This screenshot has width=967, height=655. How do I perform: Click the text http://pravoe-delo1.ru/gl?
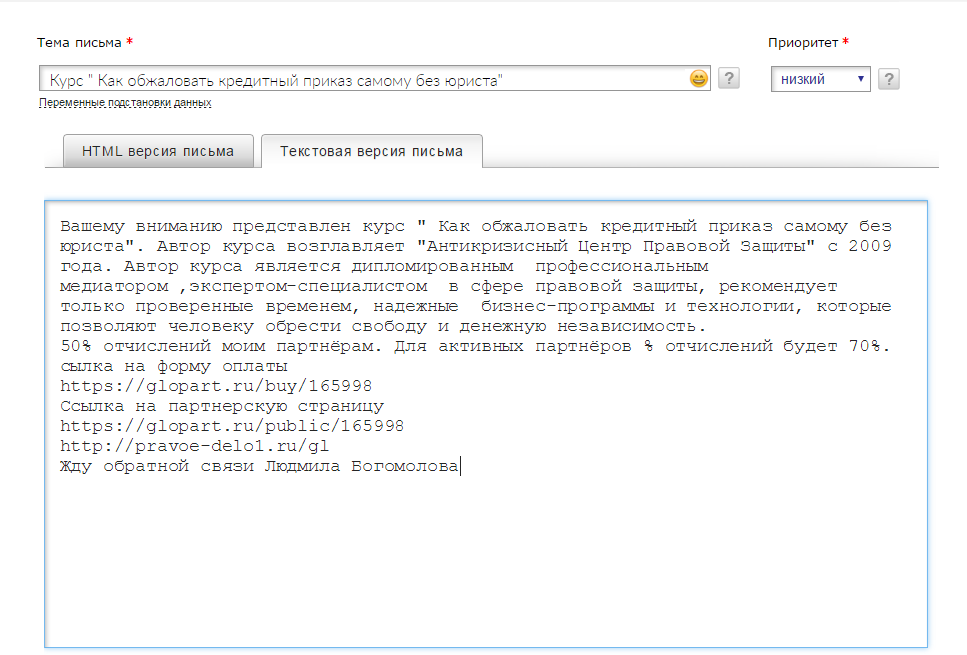coord(194,446)
